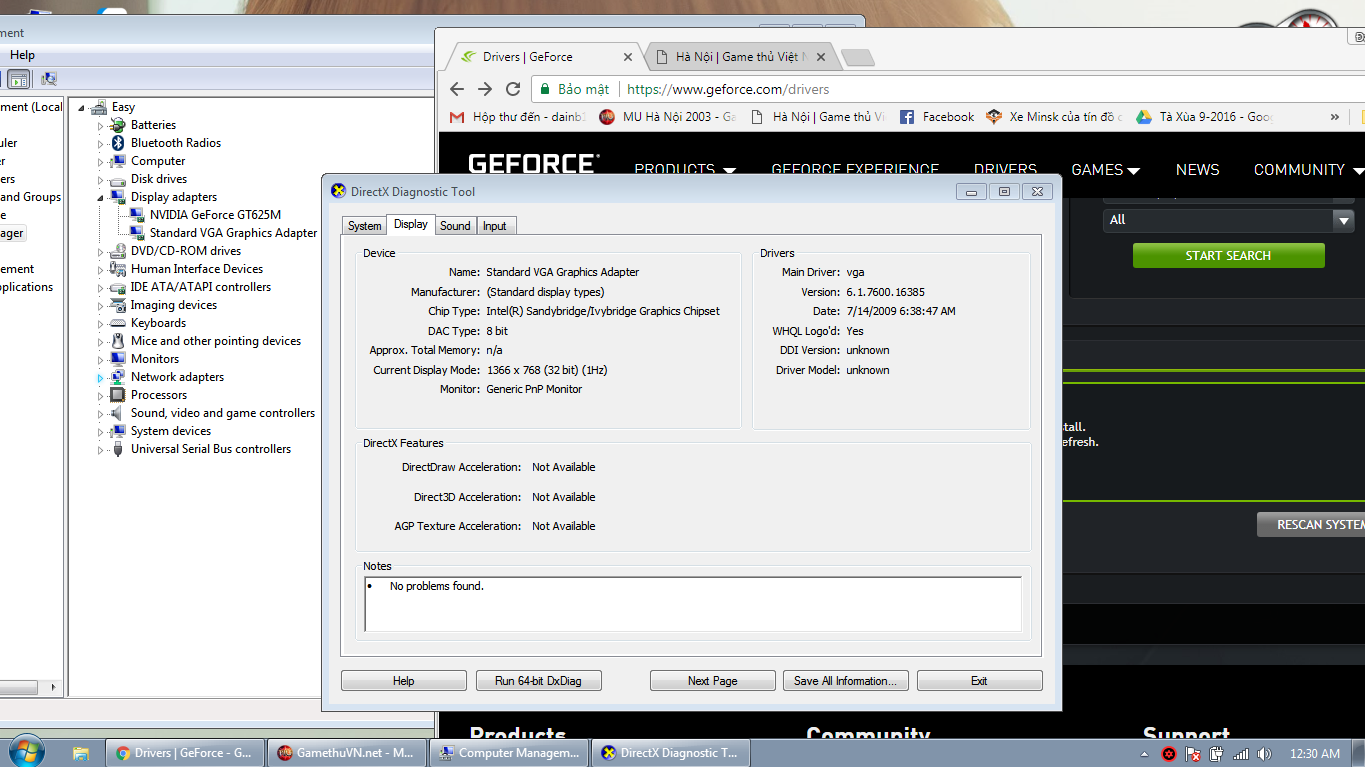1365x767 pixels.
Task: Click the Chrome address bar URL
Action: (728, 89)
